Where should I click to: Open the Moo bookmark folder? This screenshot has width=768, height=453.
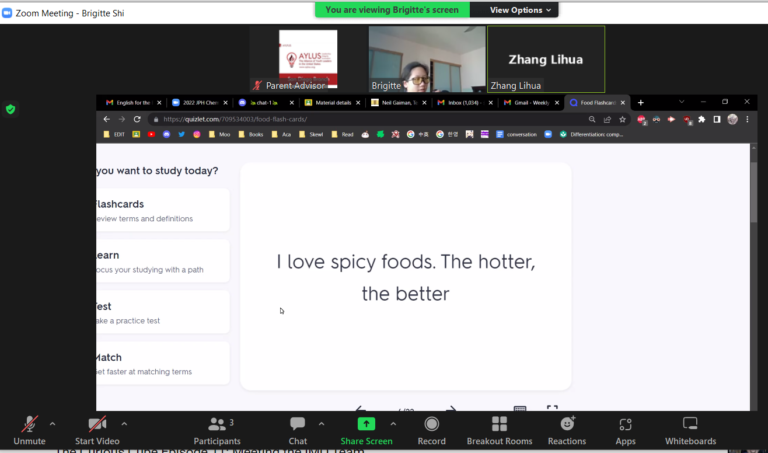click(219, 134)
